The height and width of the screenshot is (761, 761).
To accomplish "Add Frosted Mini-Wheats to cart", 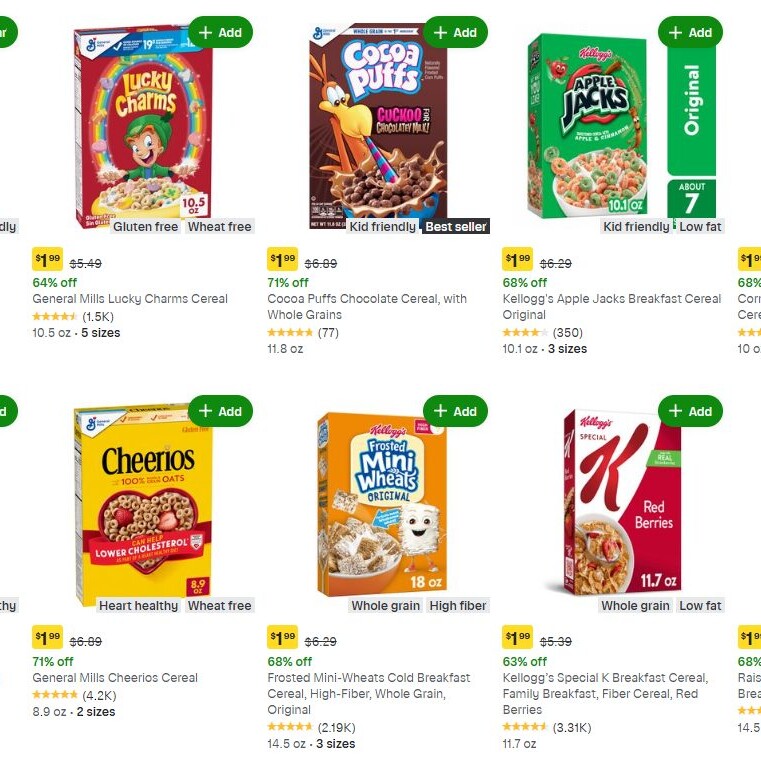I will click(455, 411).
